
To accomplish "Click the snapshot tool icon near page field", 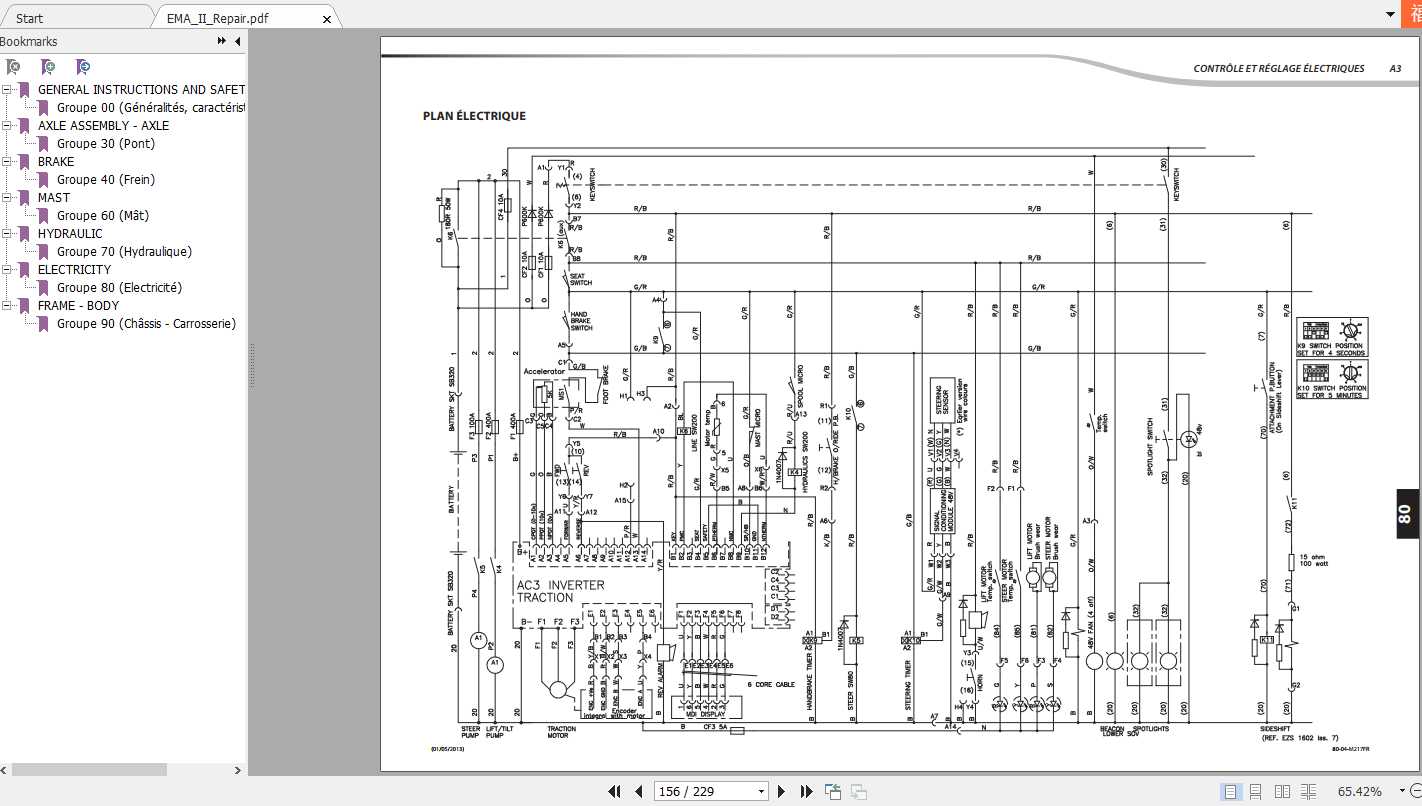I will pos(858,791).
